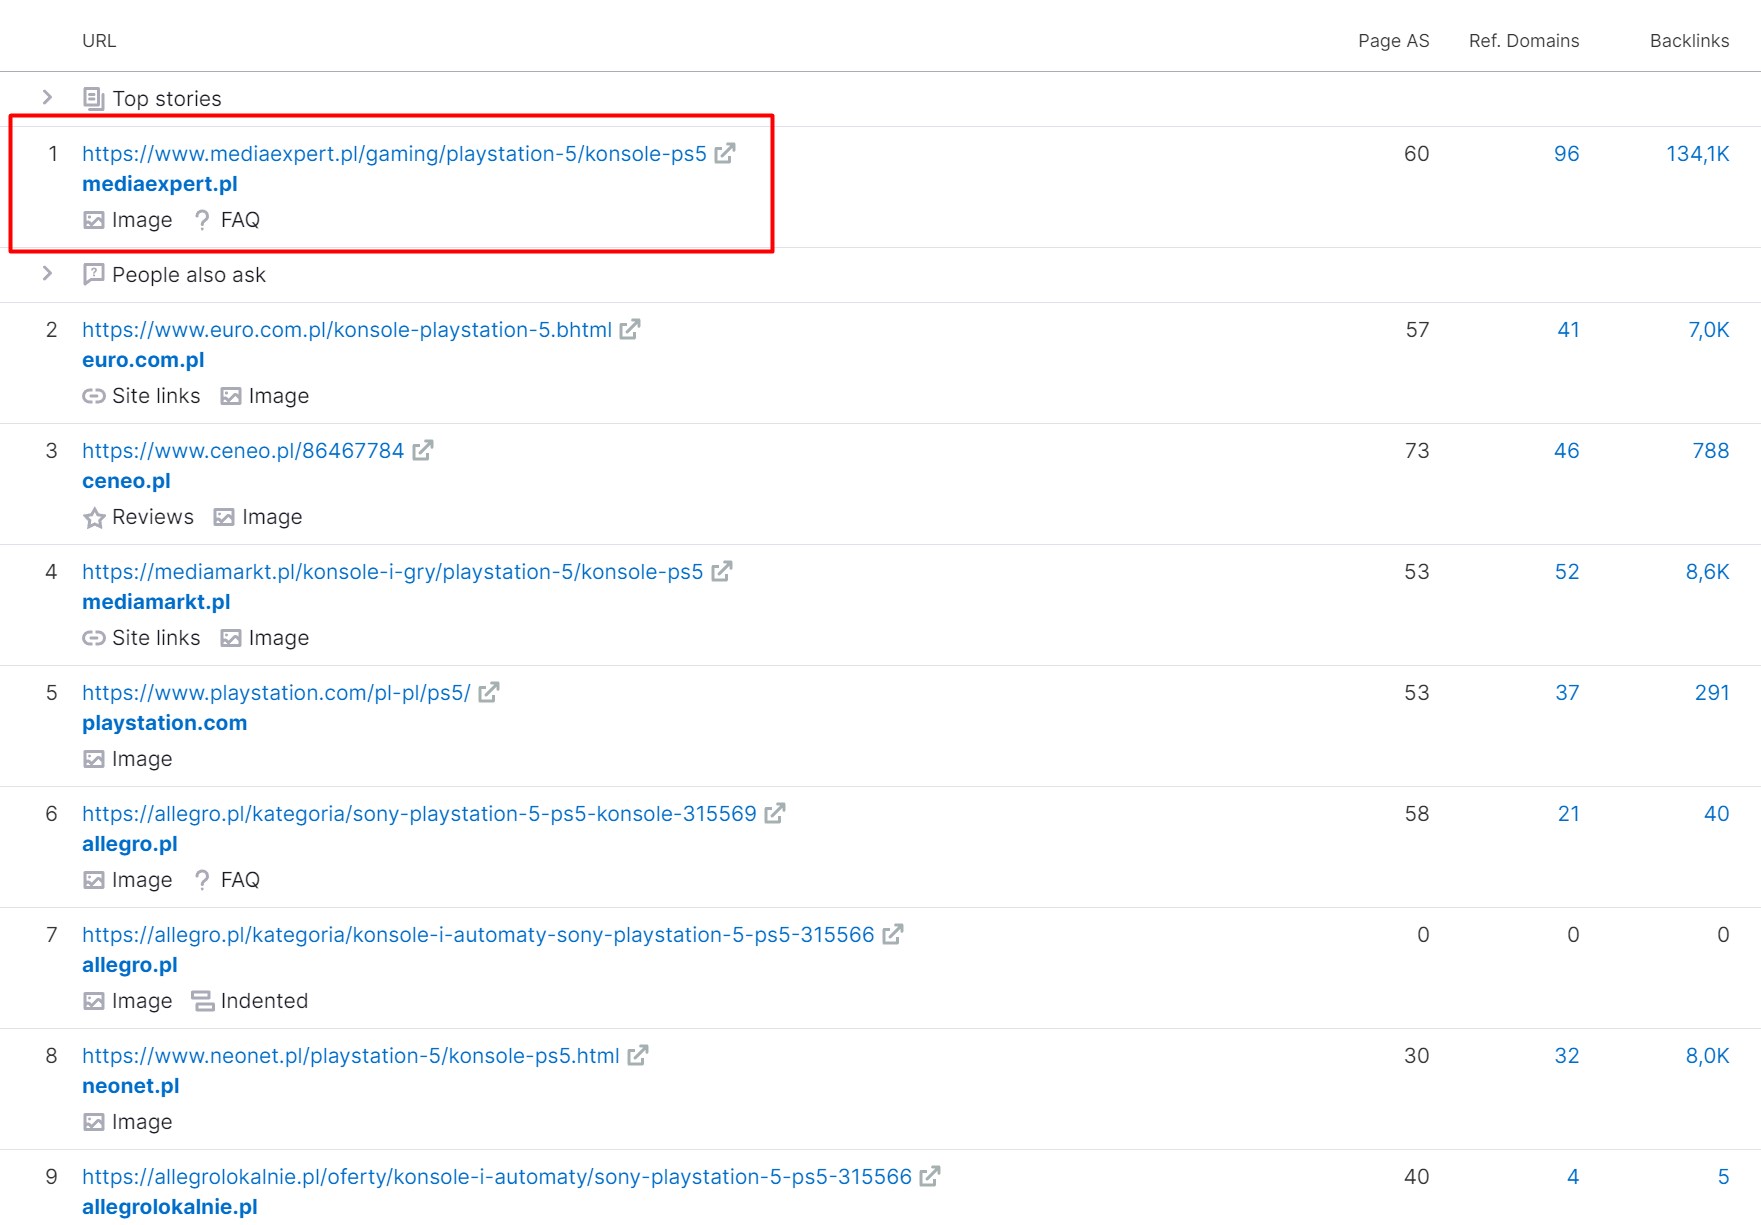Click the Top stories newspaper icon
The width and height of the screenshot is (1761, 1225).
click(x=94, y=98)
